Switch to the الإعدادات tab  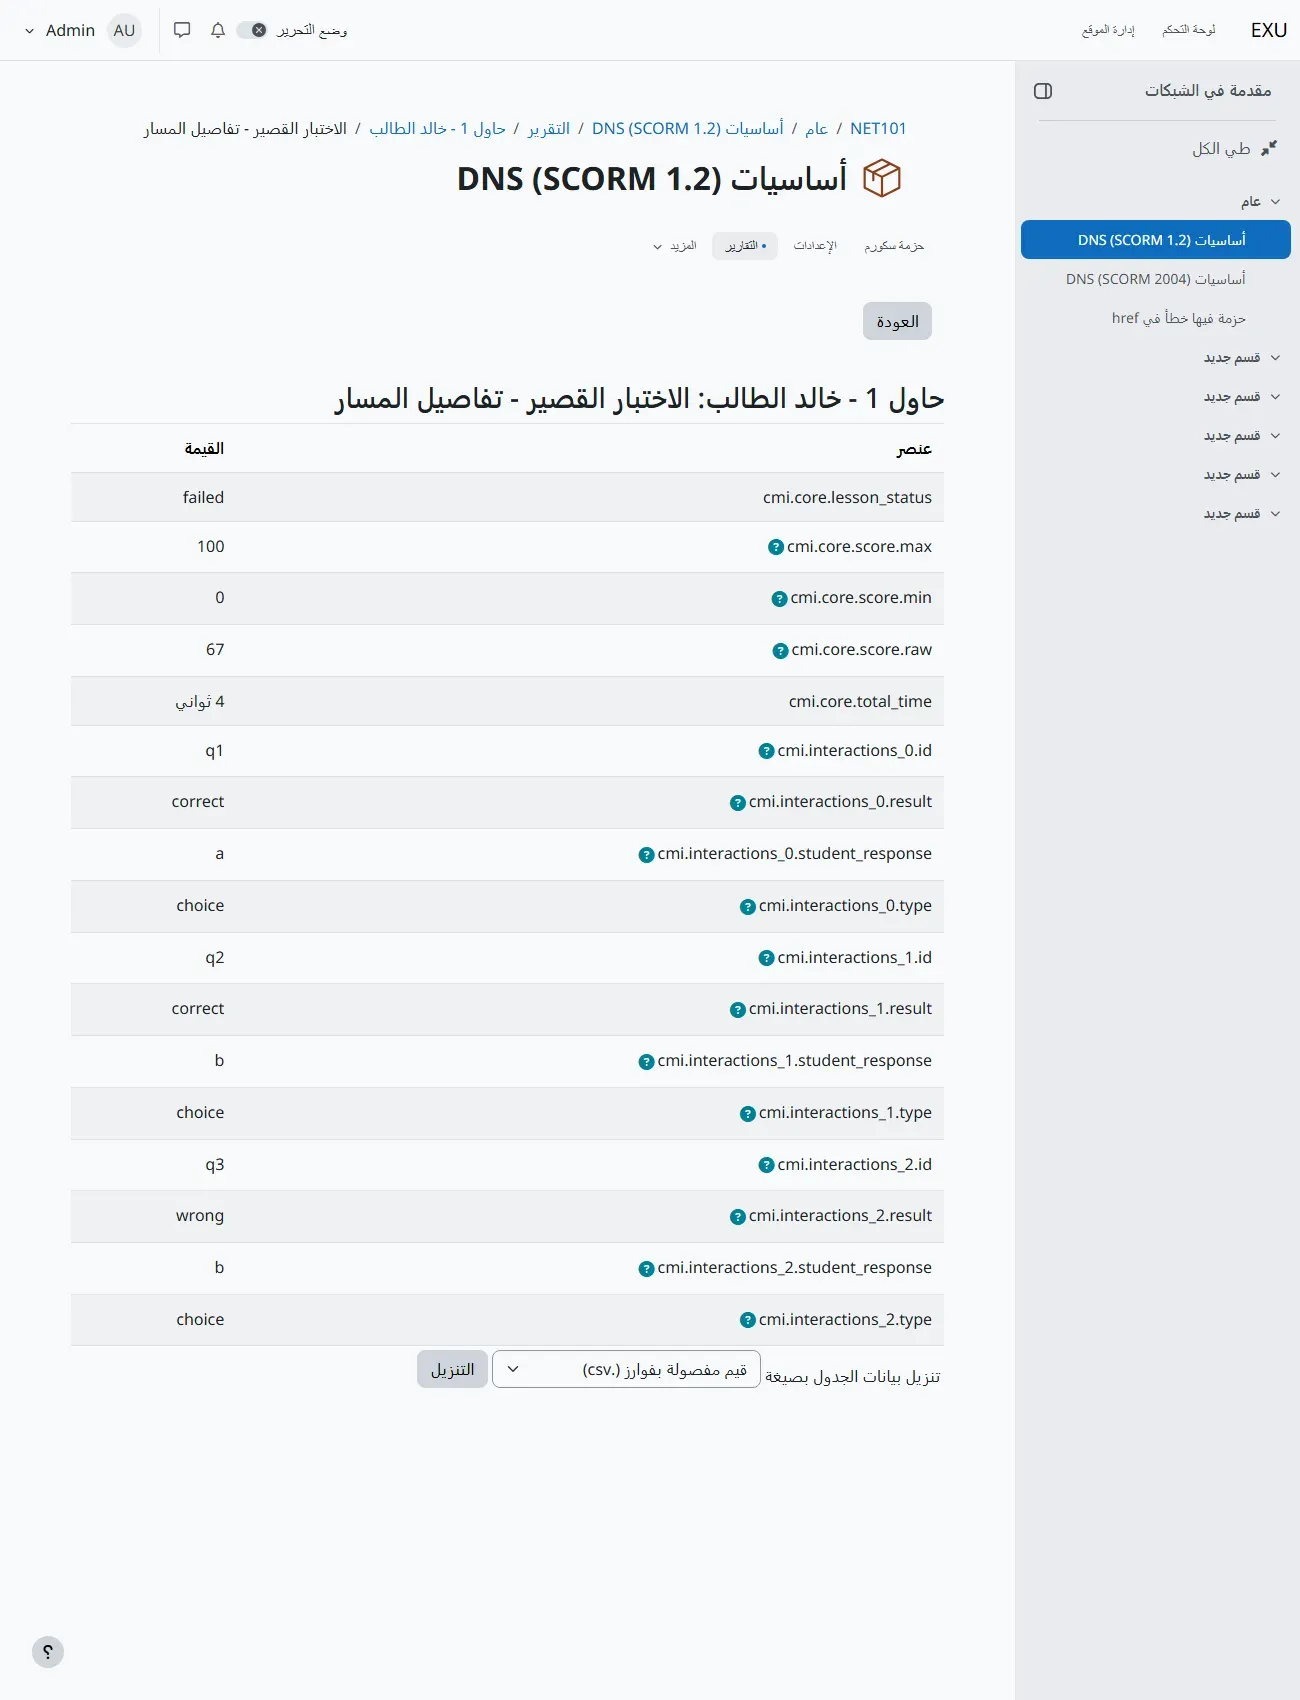pyautogui.click(x=815, y=246)
